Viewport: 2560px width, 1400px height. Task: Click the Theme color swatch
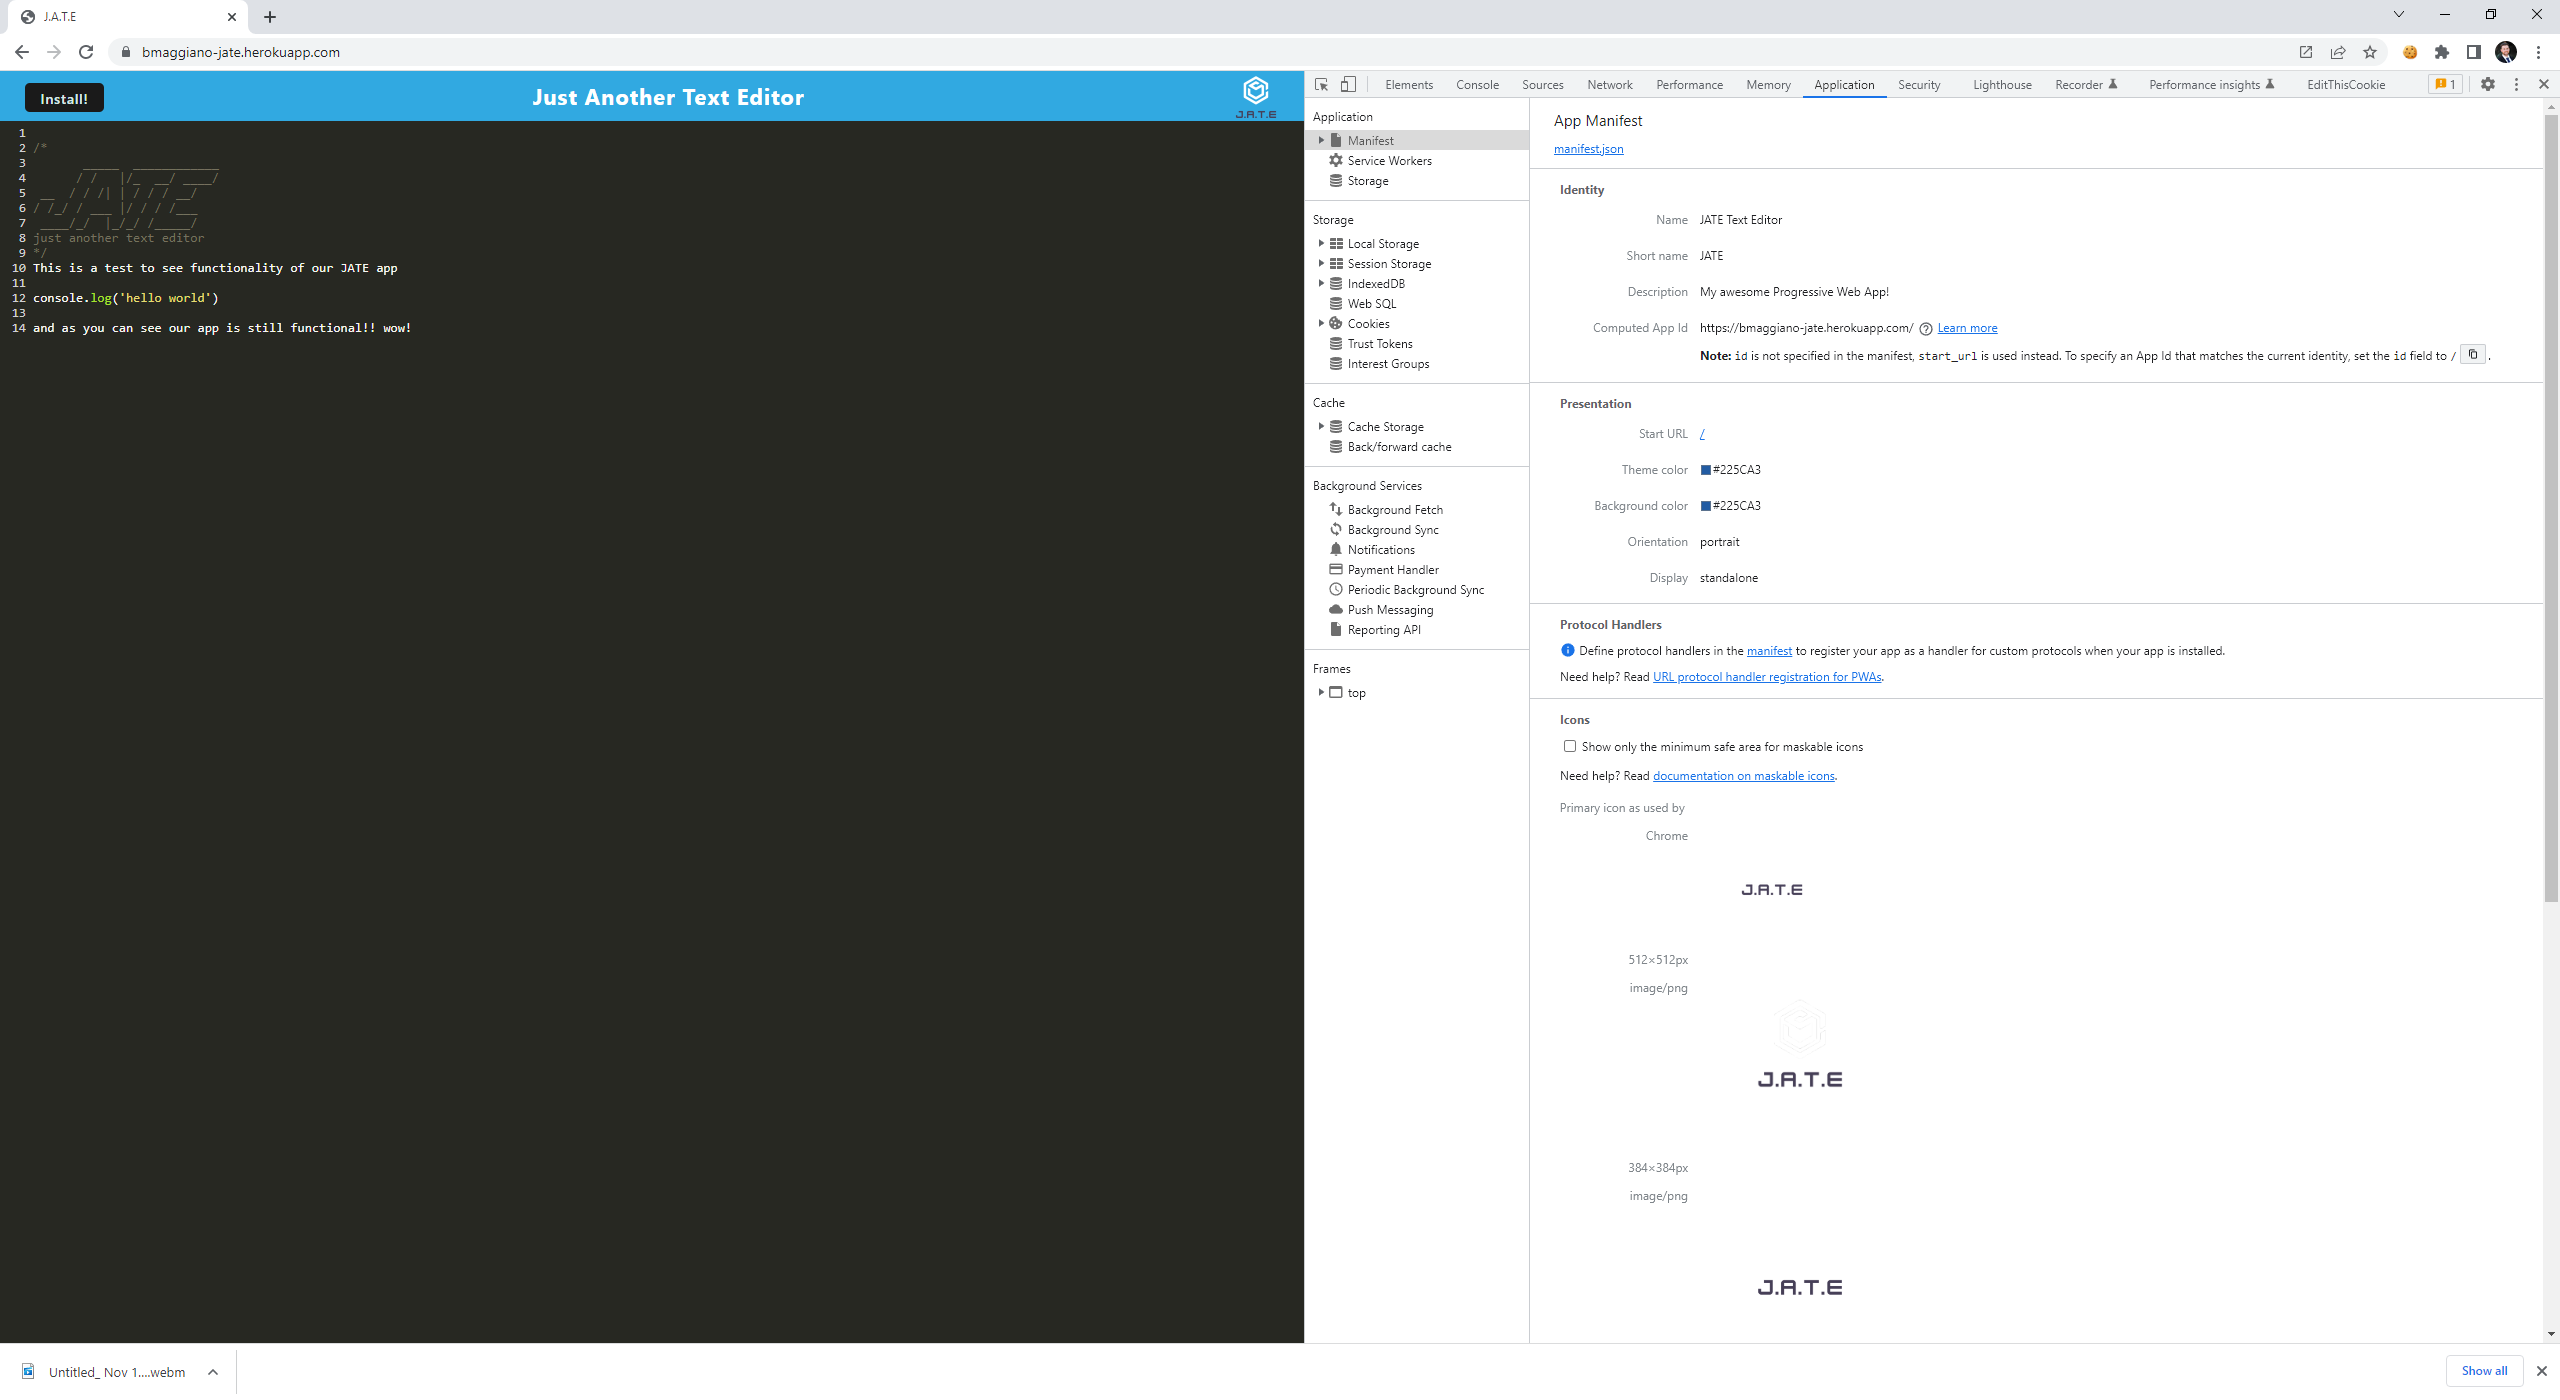[x=1705, y=469]
